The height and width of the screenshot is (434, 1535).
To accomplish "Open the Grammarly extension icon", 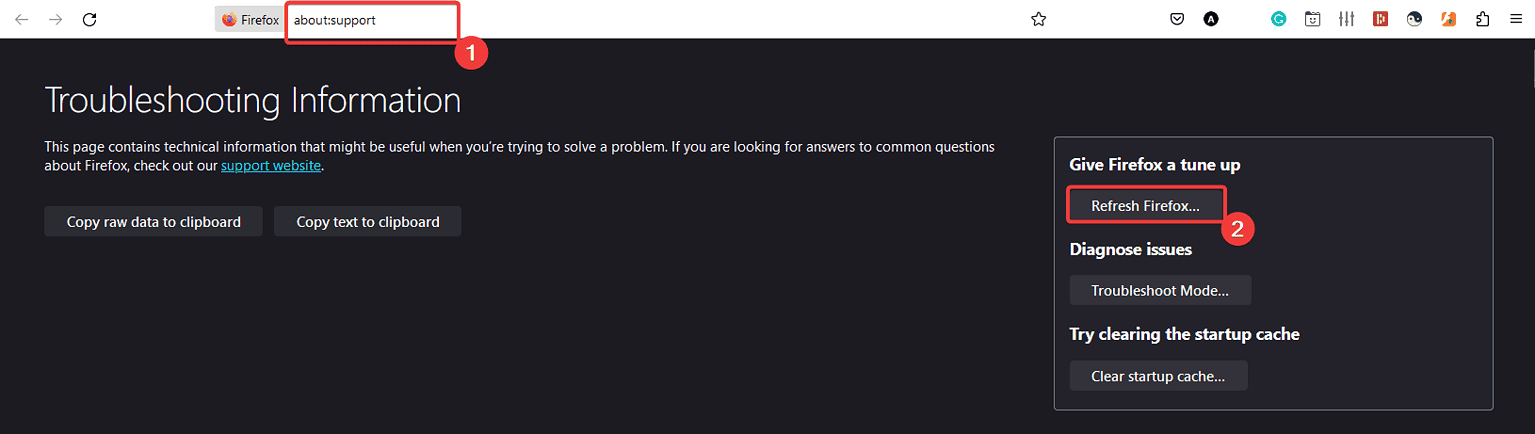I will coord(1278,19).
